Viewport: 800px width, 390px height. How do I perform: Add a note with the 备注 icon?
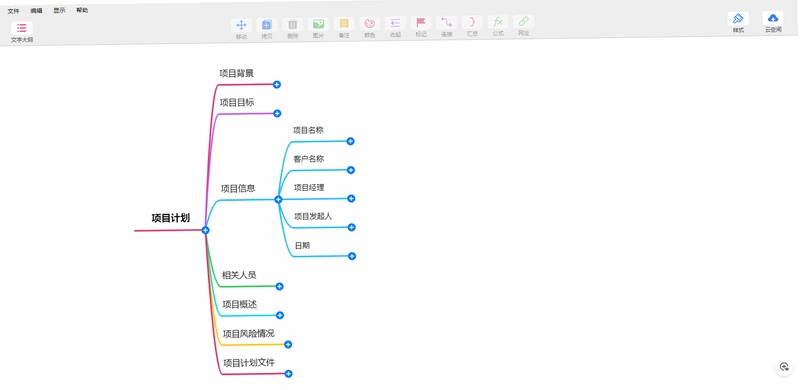click(344, 23)
